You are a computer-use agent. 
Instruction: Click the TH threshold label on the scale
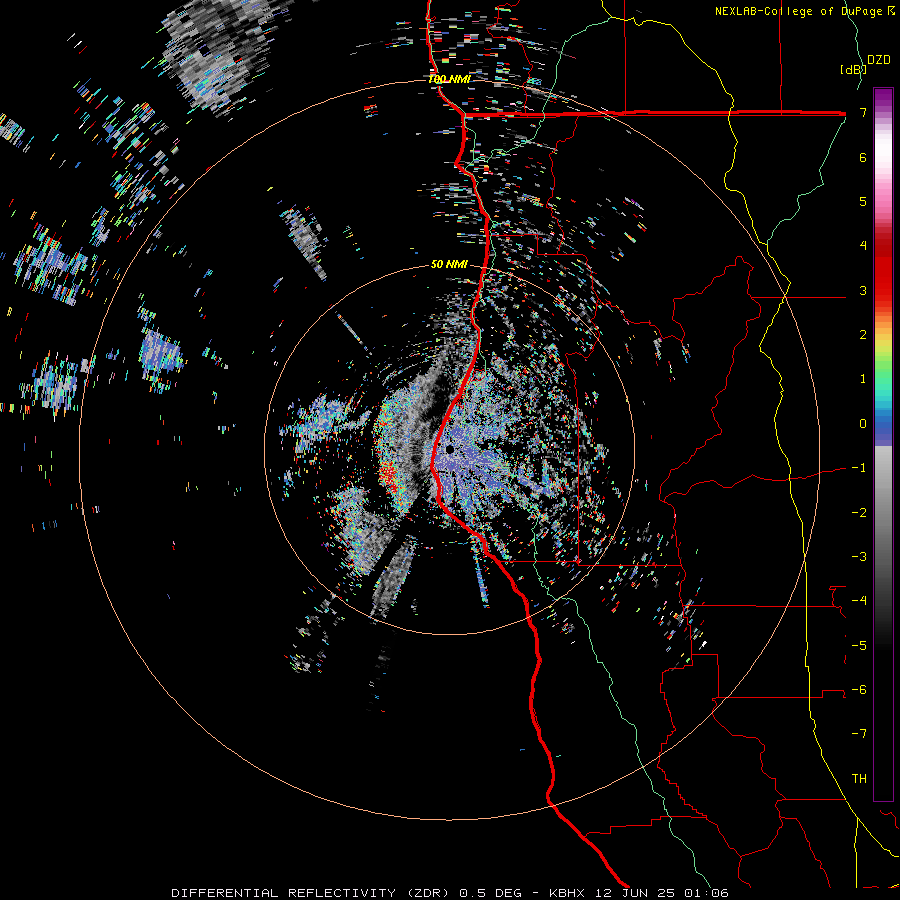(x=859, y=779)
